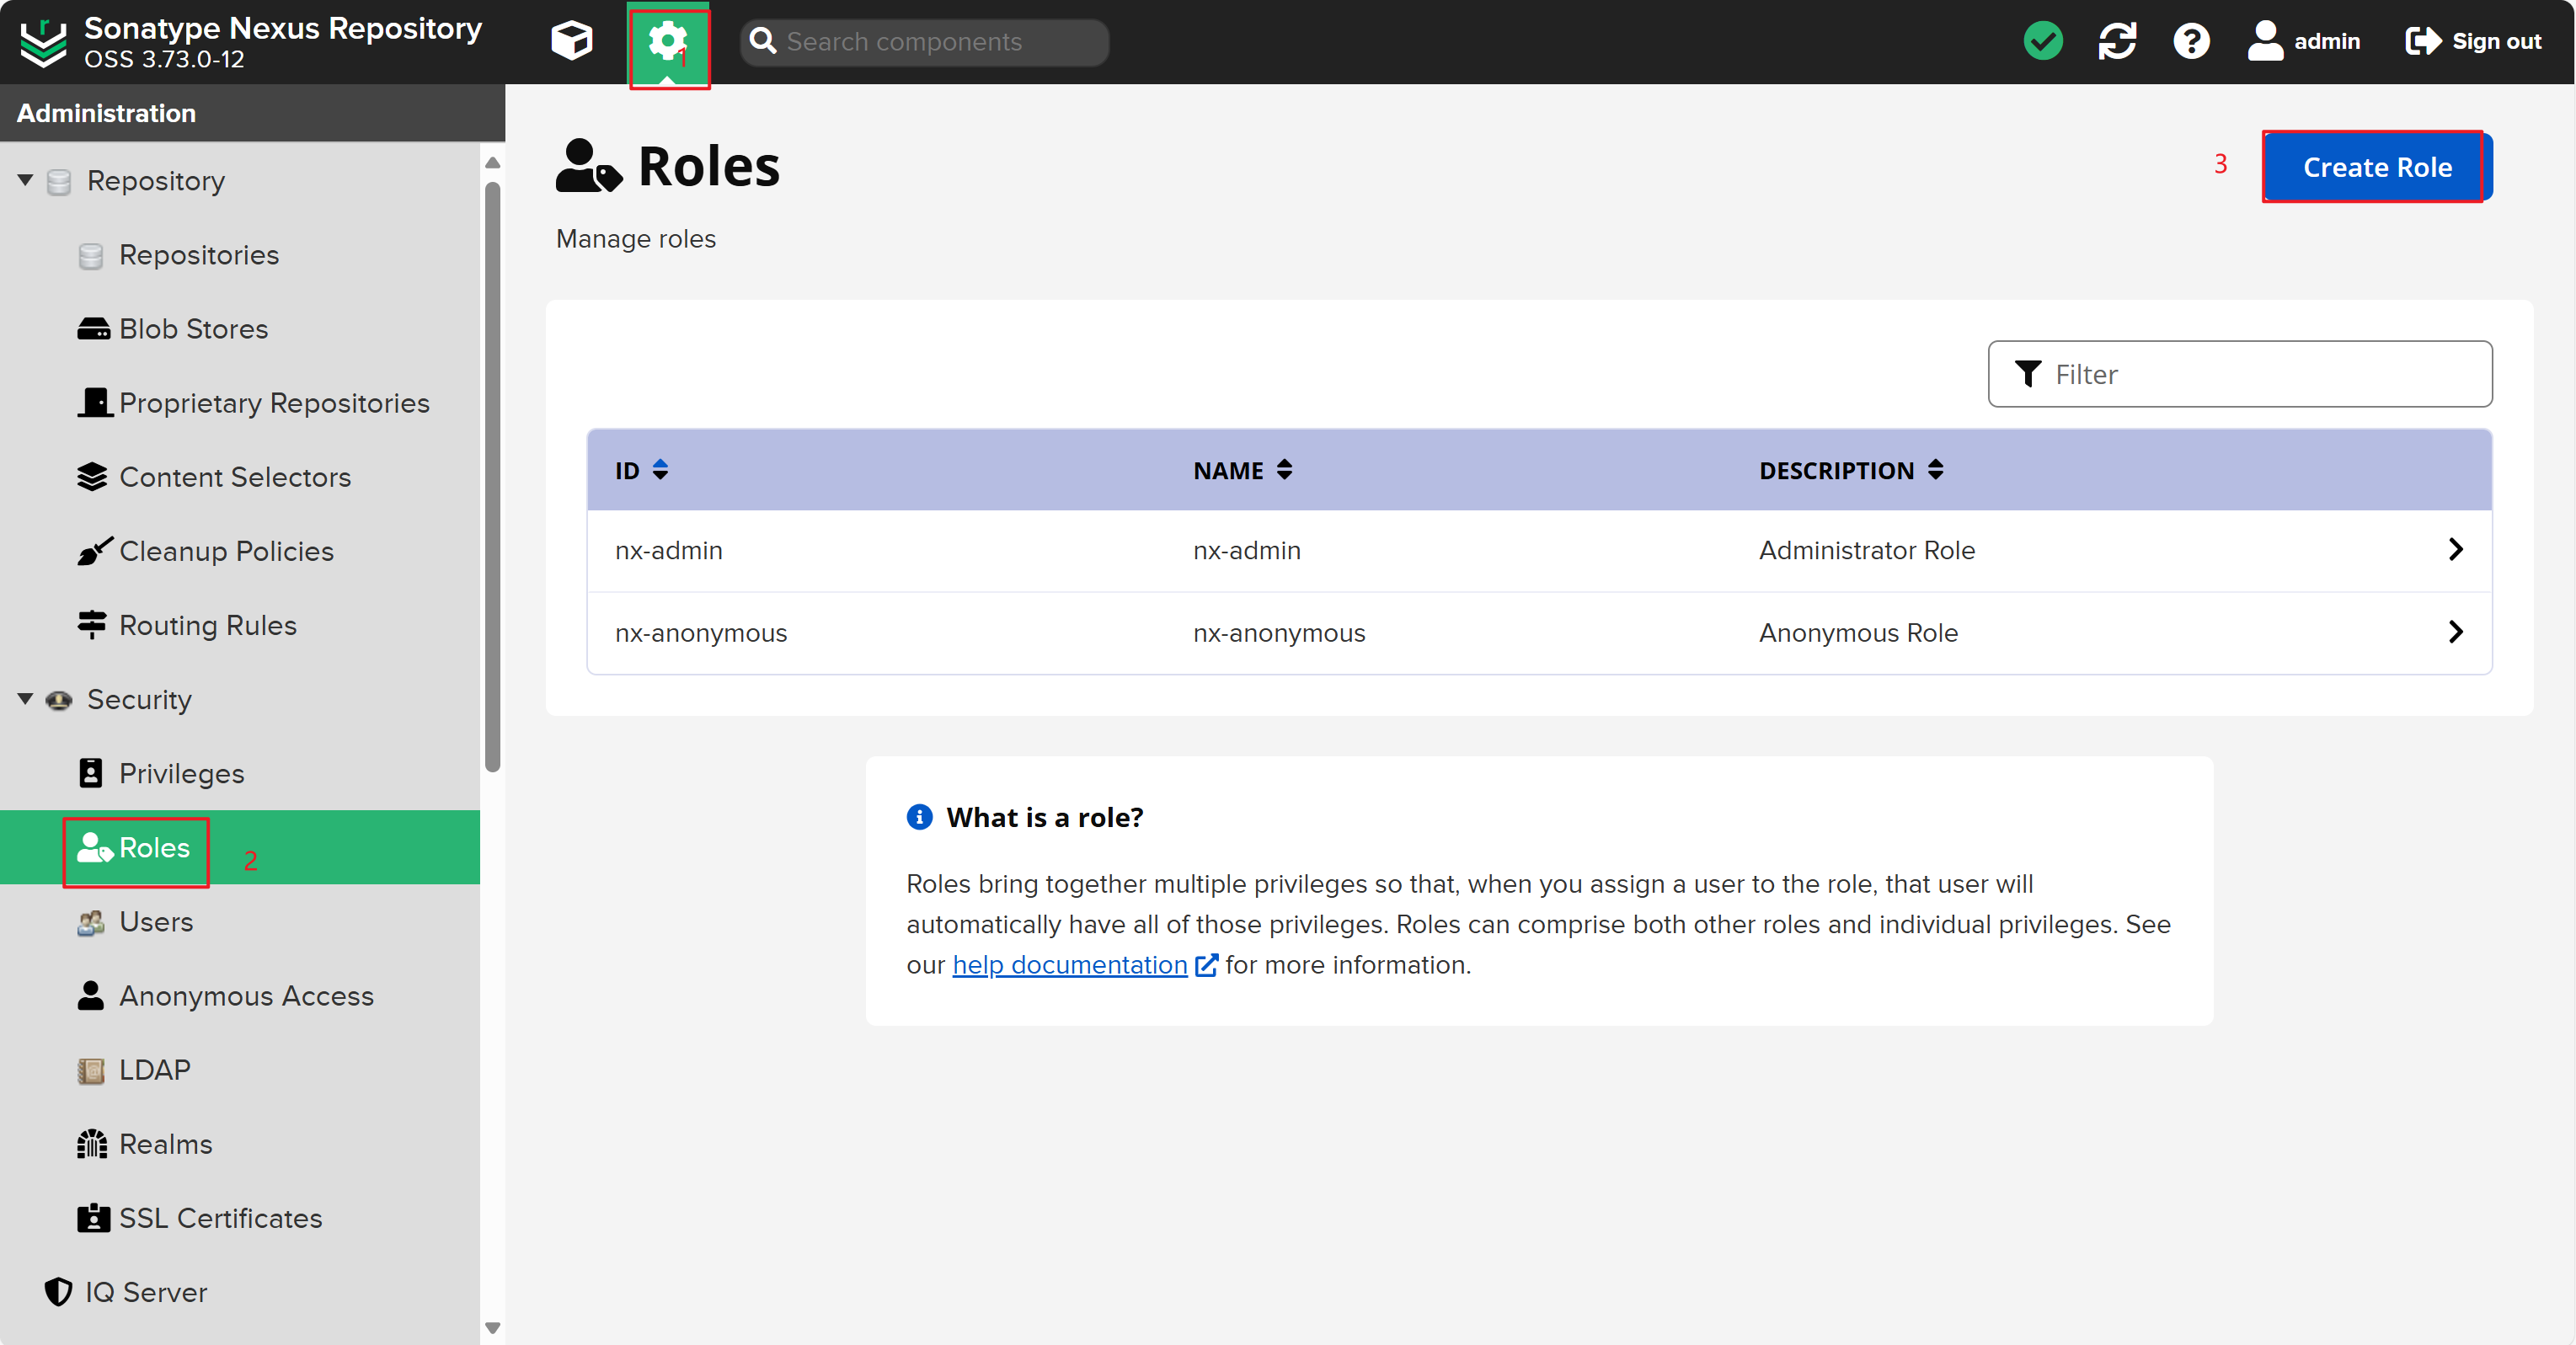The image size is (2576, 1345).
Task: Click sidebar scrollbar up arrow
Action: tap(492, 163)
